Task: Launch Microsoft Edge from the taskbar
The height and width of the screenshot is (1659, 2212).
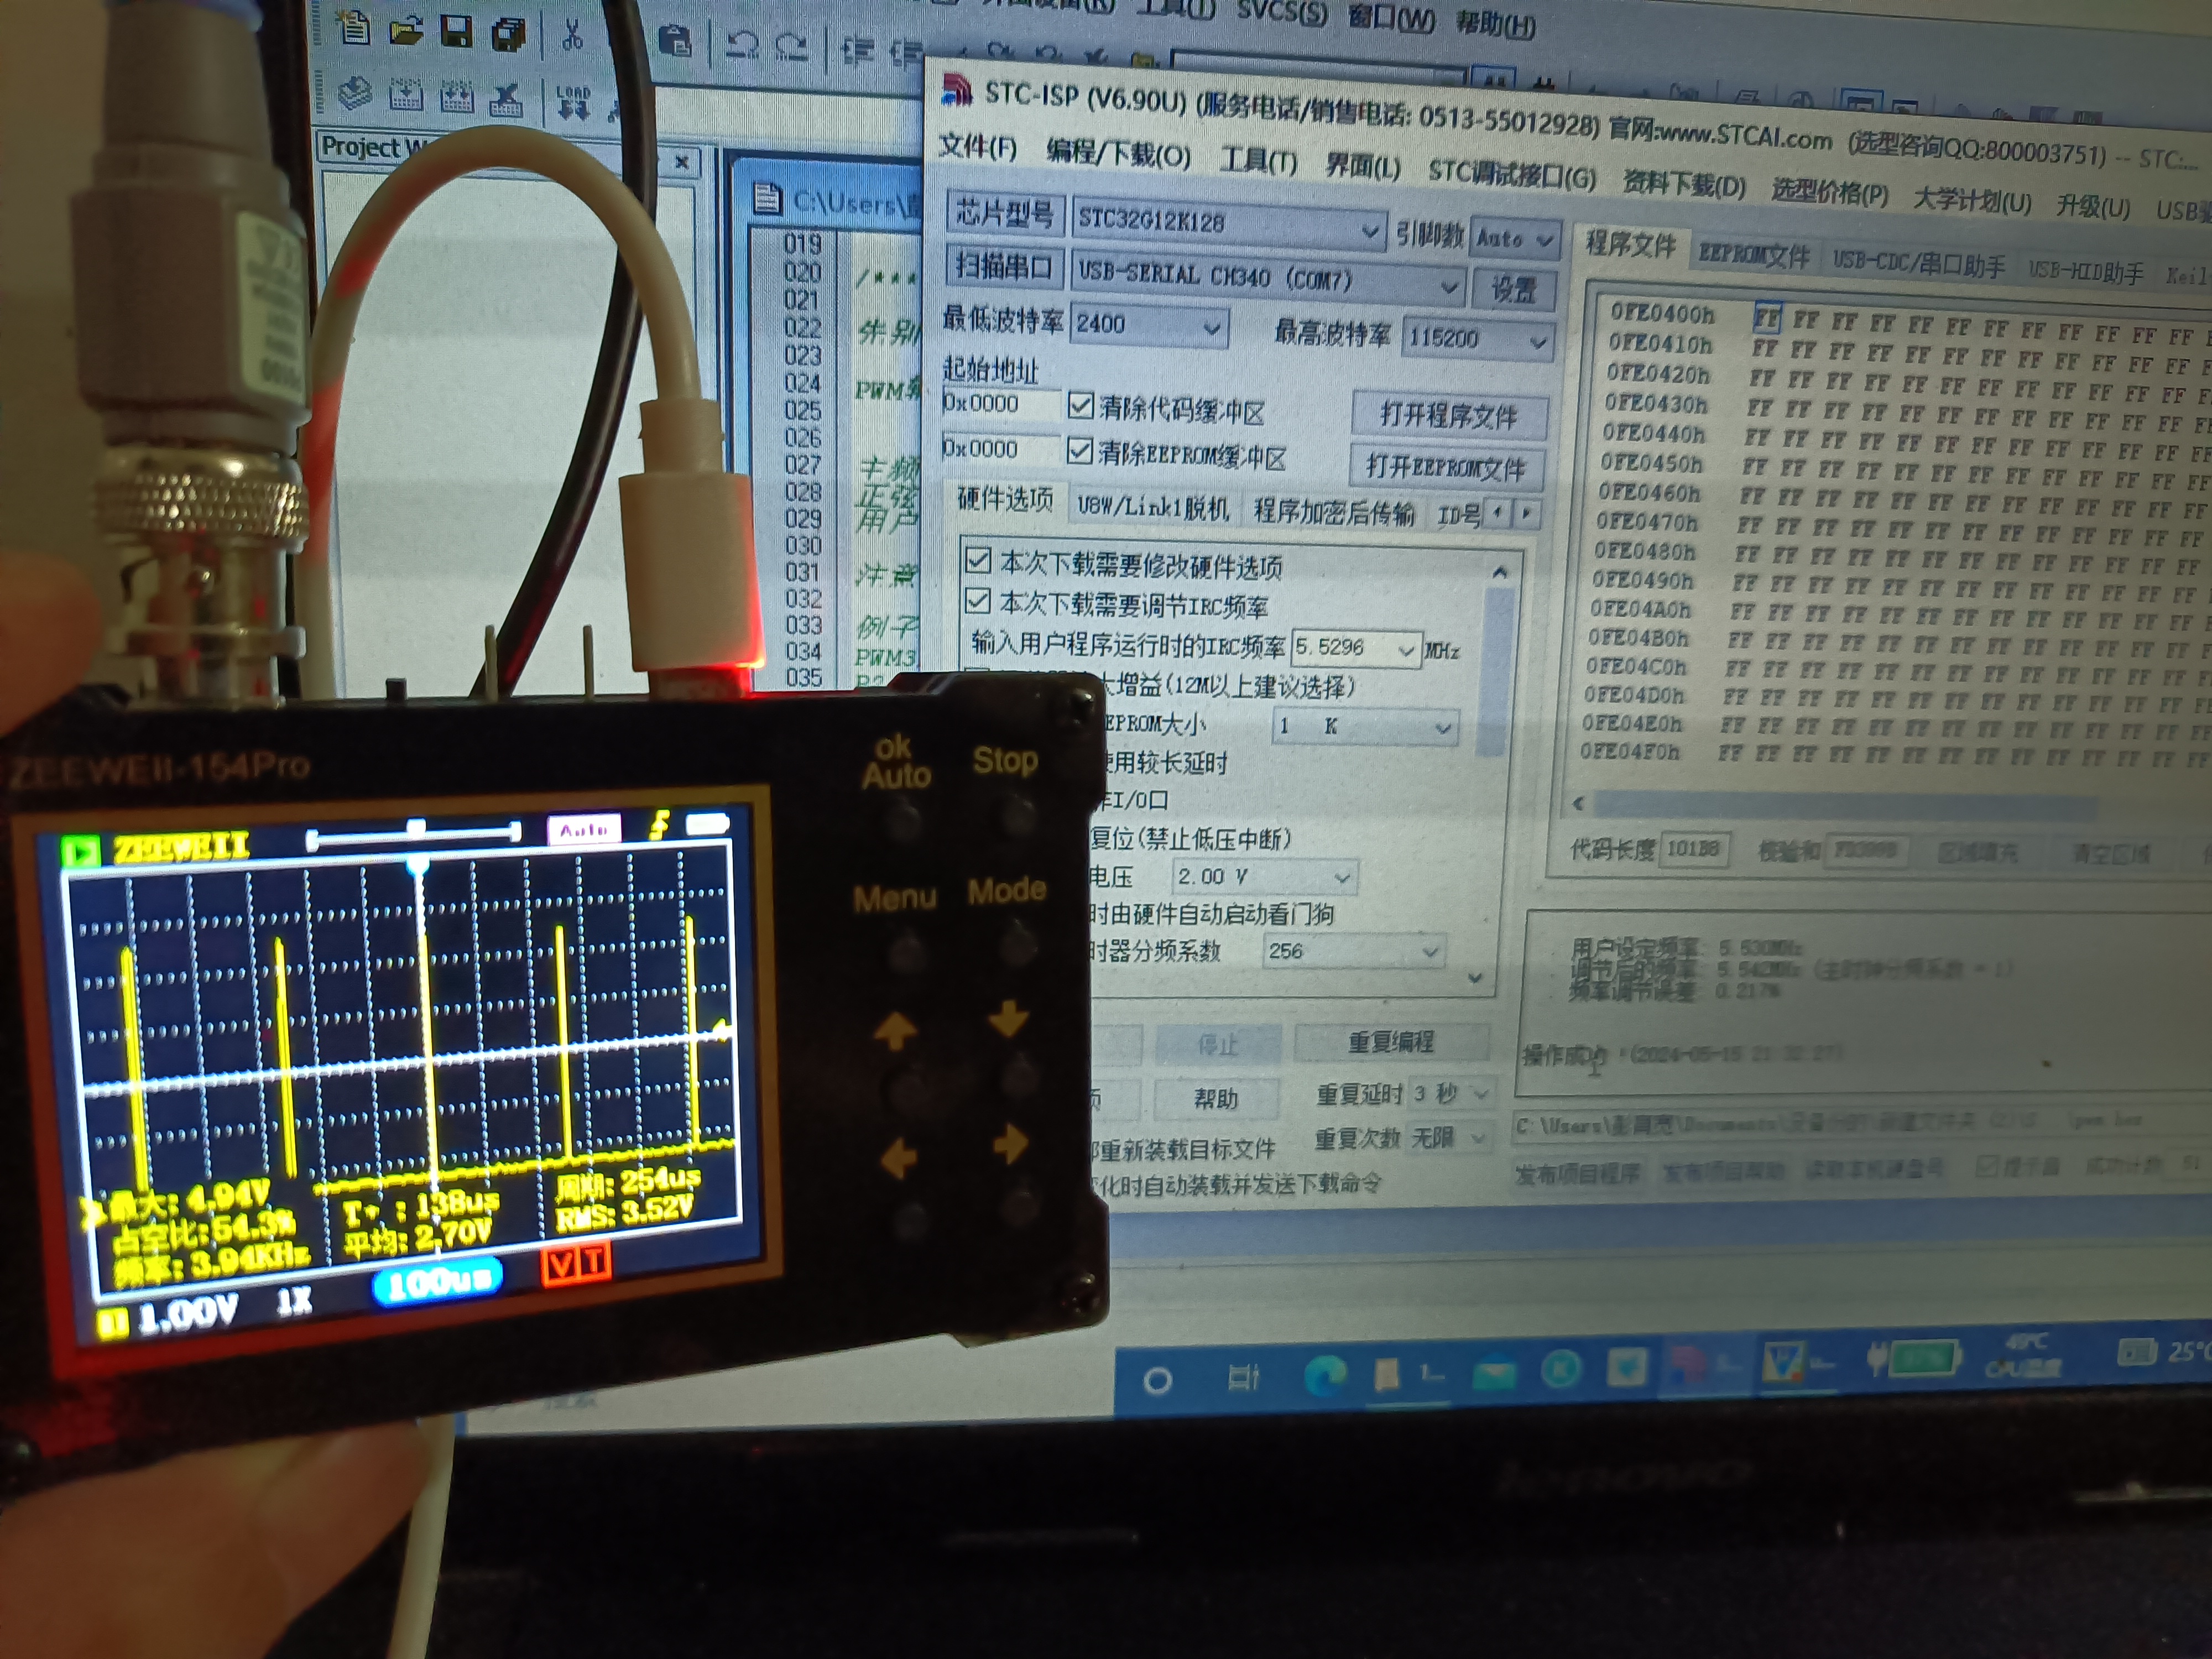Action: [1325, 1376]
